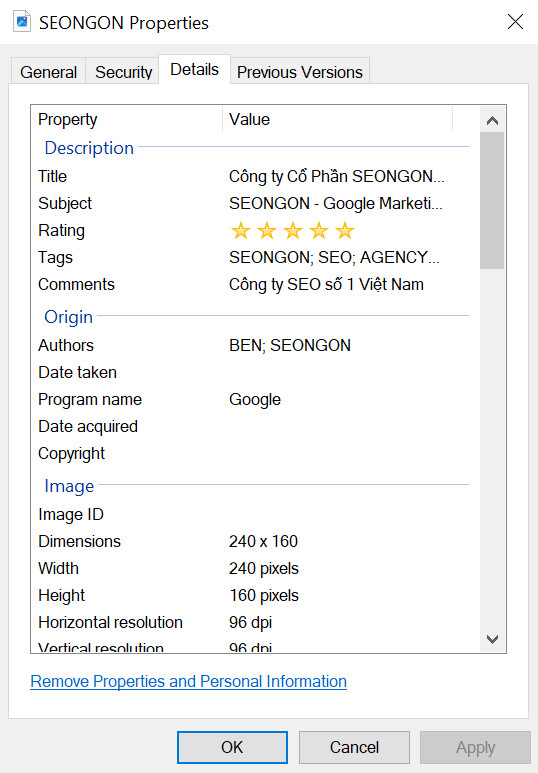The height and width of the screenshot is (773, 538).
Task: Click the file icon in title bar
Action: (22, 22)
